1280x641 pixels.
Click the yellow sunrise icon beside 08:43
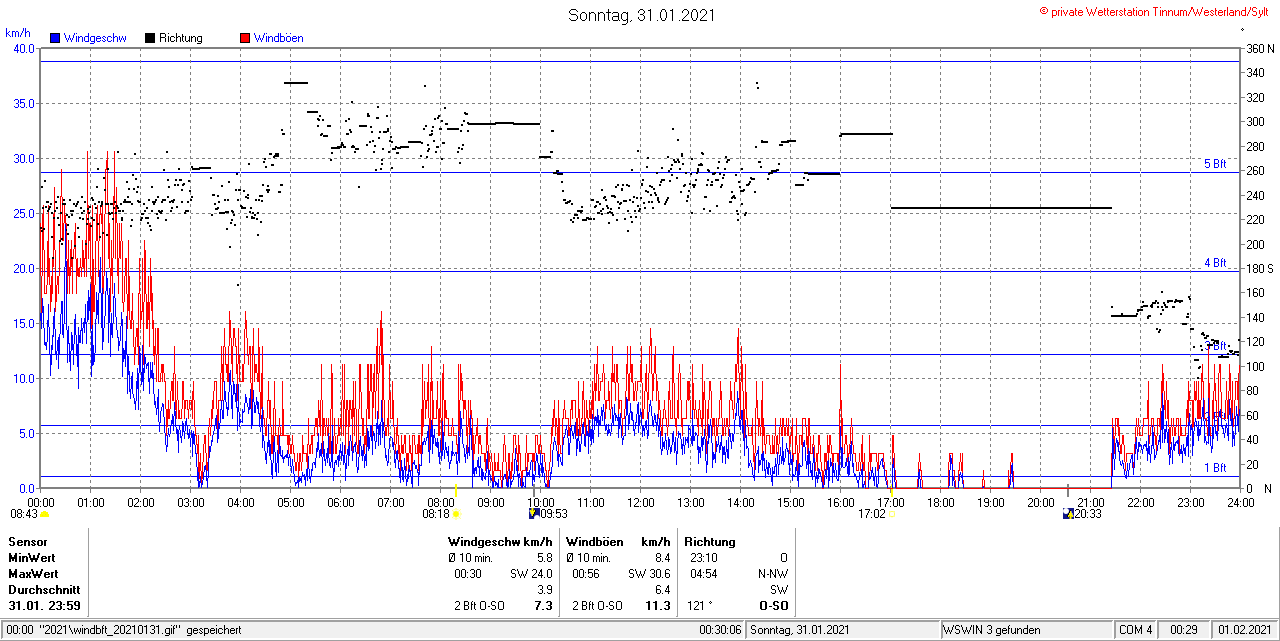[x=45, y=514]
